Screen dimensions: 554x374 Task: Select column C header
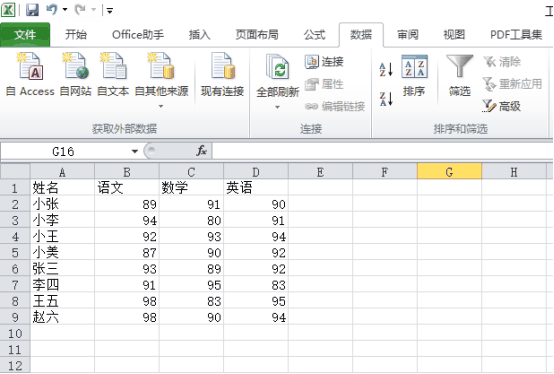coord(191,172)
